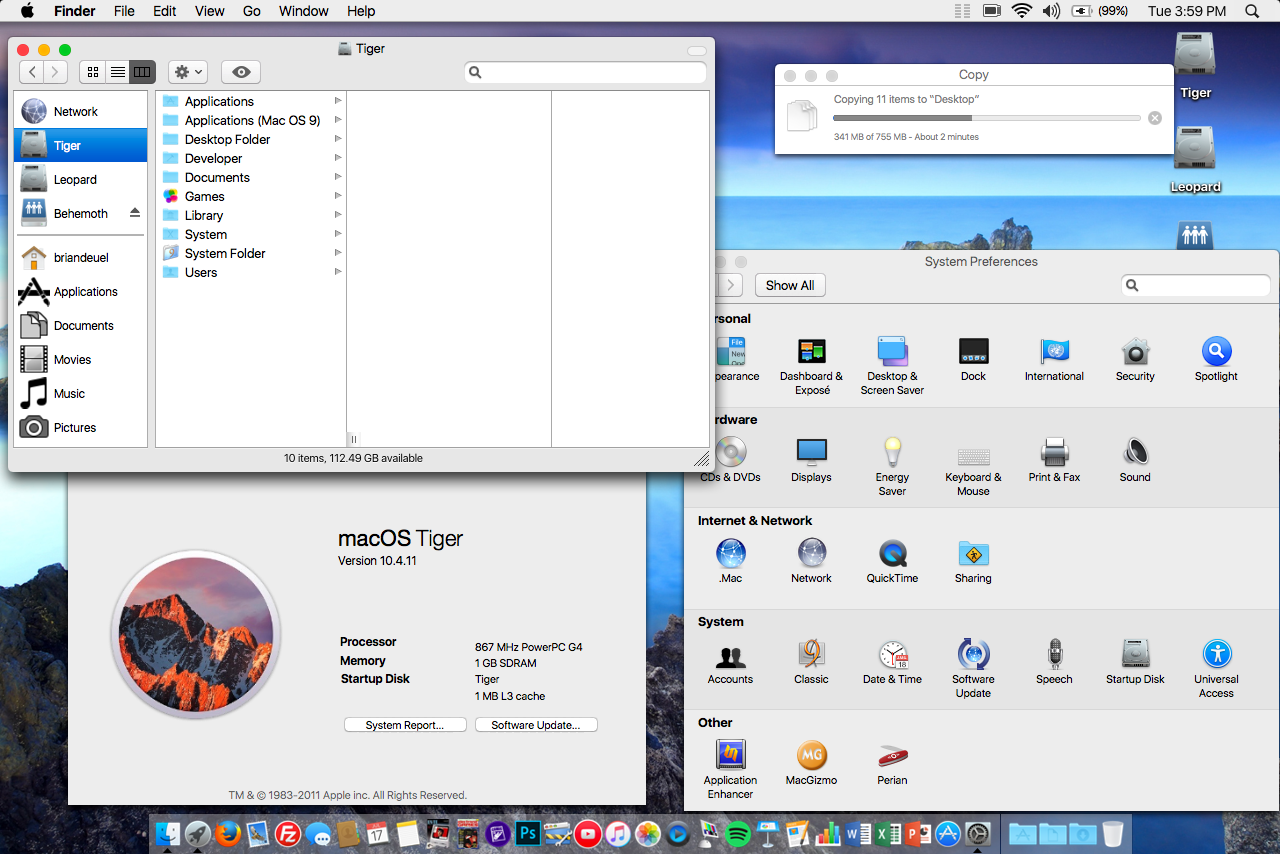1280x854 pixels.
Task: Click the Software Update button in About window
Action: tap(536, 725)
